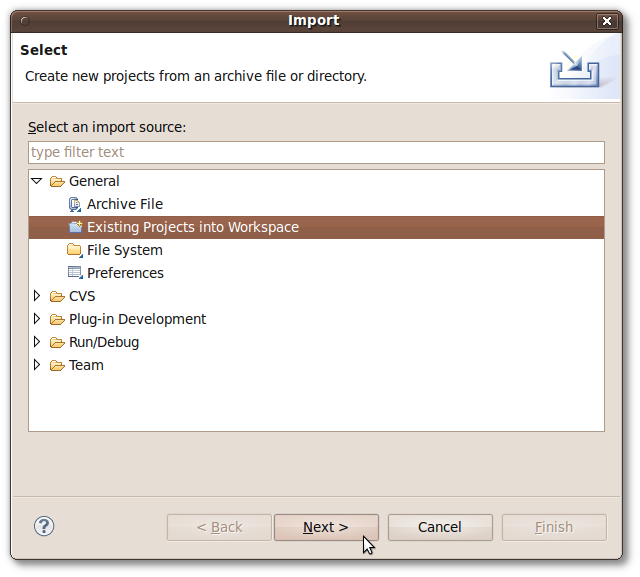Open the help question mark icon
The height and width of the screenshot is (577, 640).
tap(44, 526)
